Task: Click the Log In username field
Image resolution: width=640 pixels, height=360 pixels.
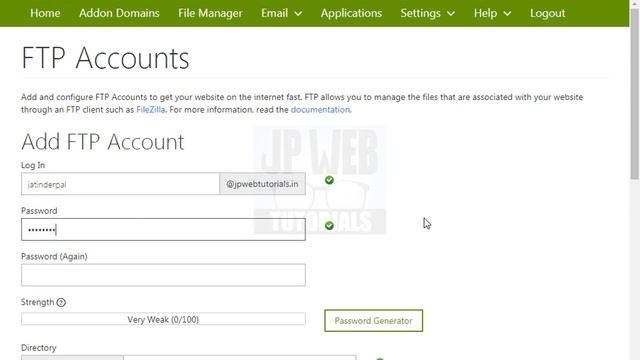Action: (120, 184)
